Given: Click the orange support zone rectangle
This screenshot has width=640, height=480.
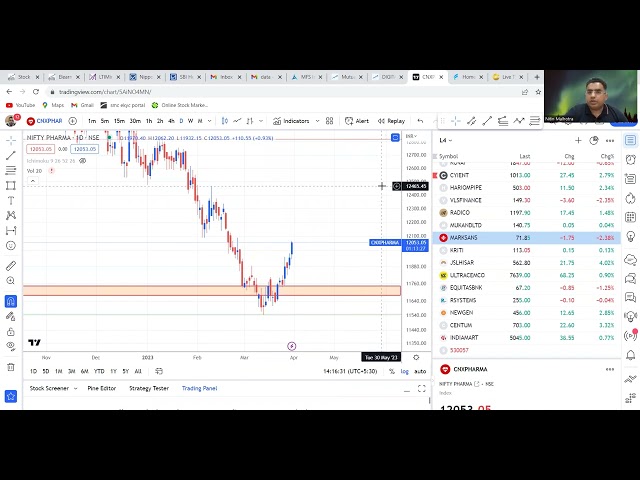Looking at the screenshot, I should coord(212,291).
